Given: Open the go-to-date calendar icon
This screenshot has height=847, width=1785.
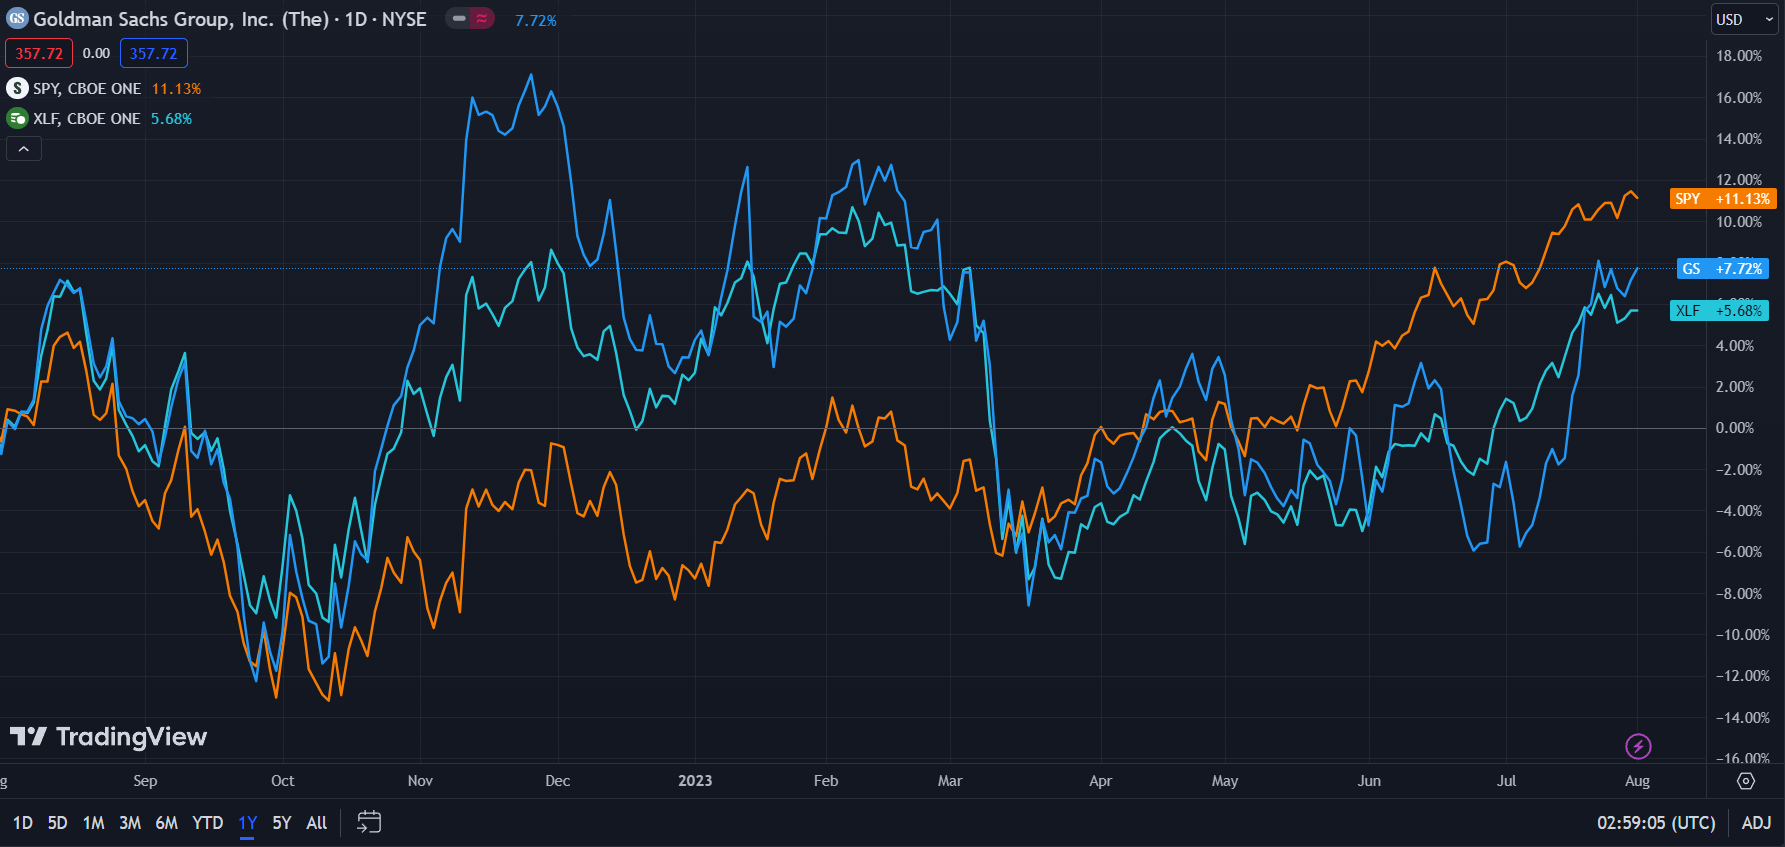Looking at the screenshot, I should 369,822.
